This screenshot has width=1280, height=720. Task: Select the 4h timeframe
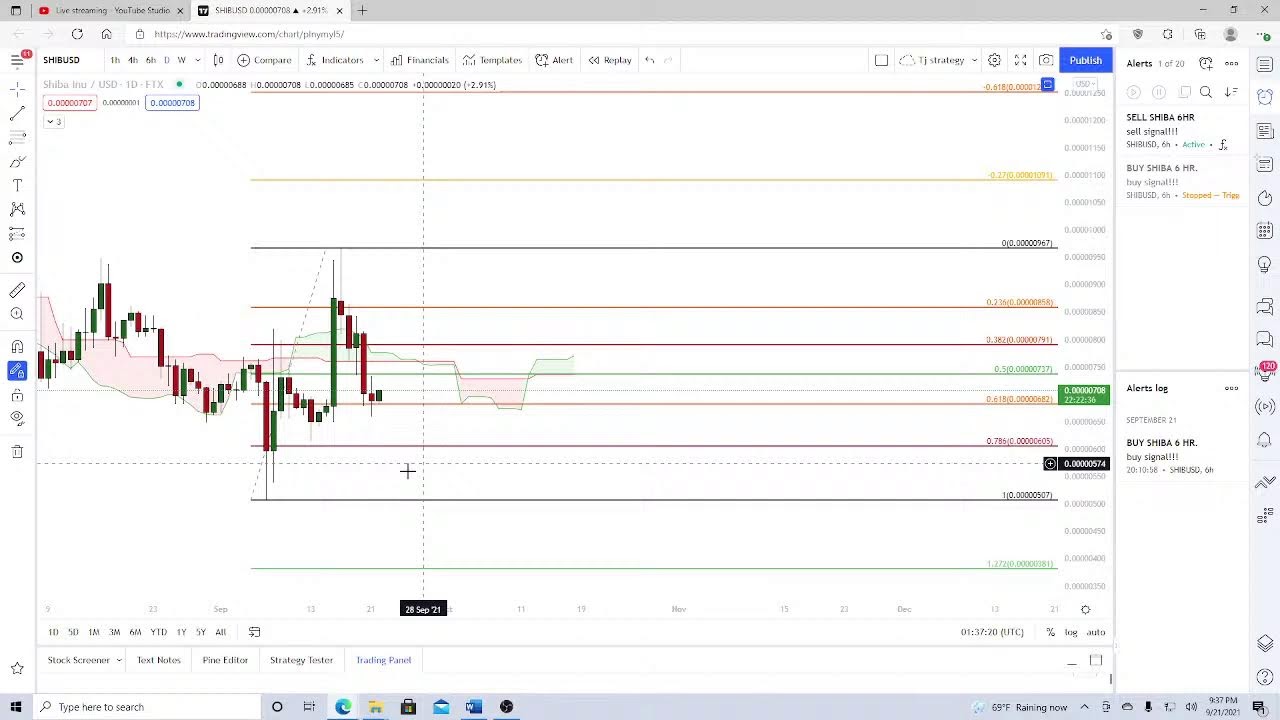click(x=132, y=60)
